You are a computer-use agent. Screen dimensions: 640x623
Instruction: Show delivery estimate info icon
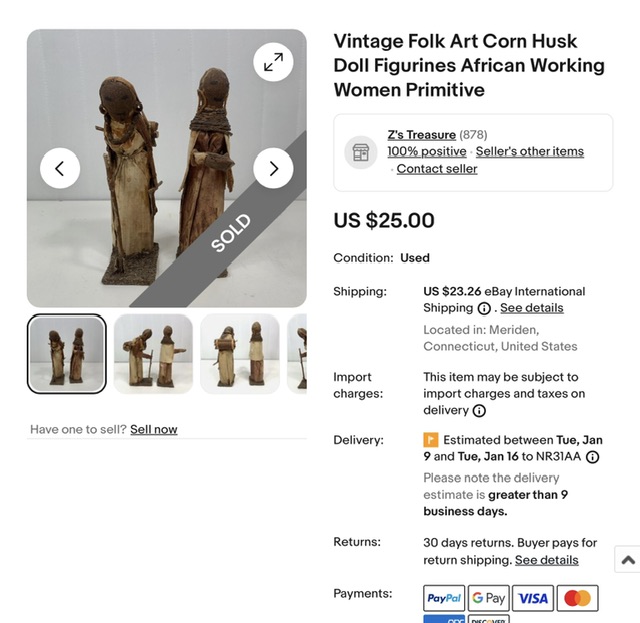click(x=592, y=457)
